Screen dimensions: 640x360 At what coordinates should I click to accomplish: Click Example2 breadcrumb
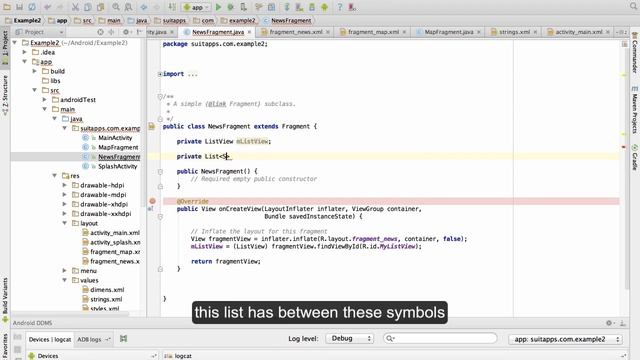(x=23, y=20)
